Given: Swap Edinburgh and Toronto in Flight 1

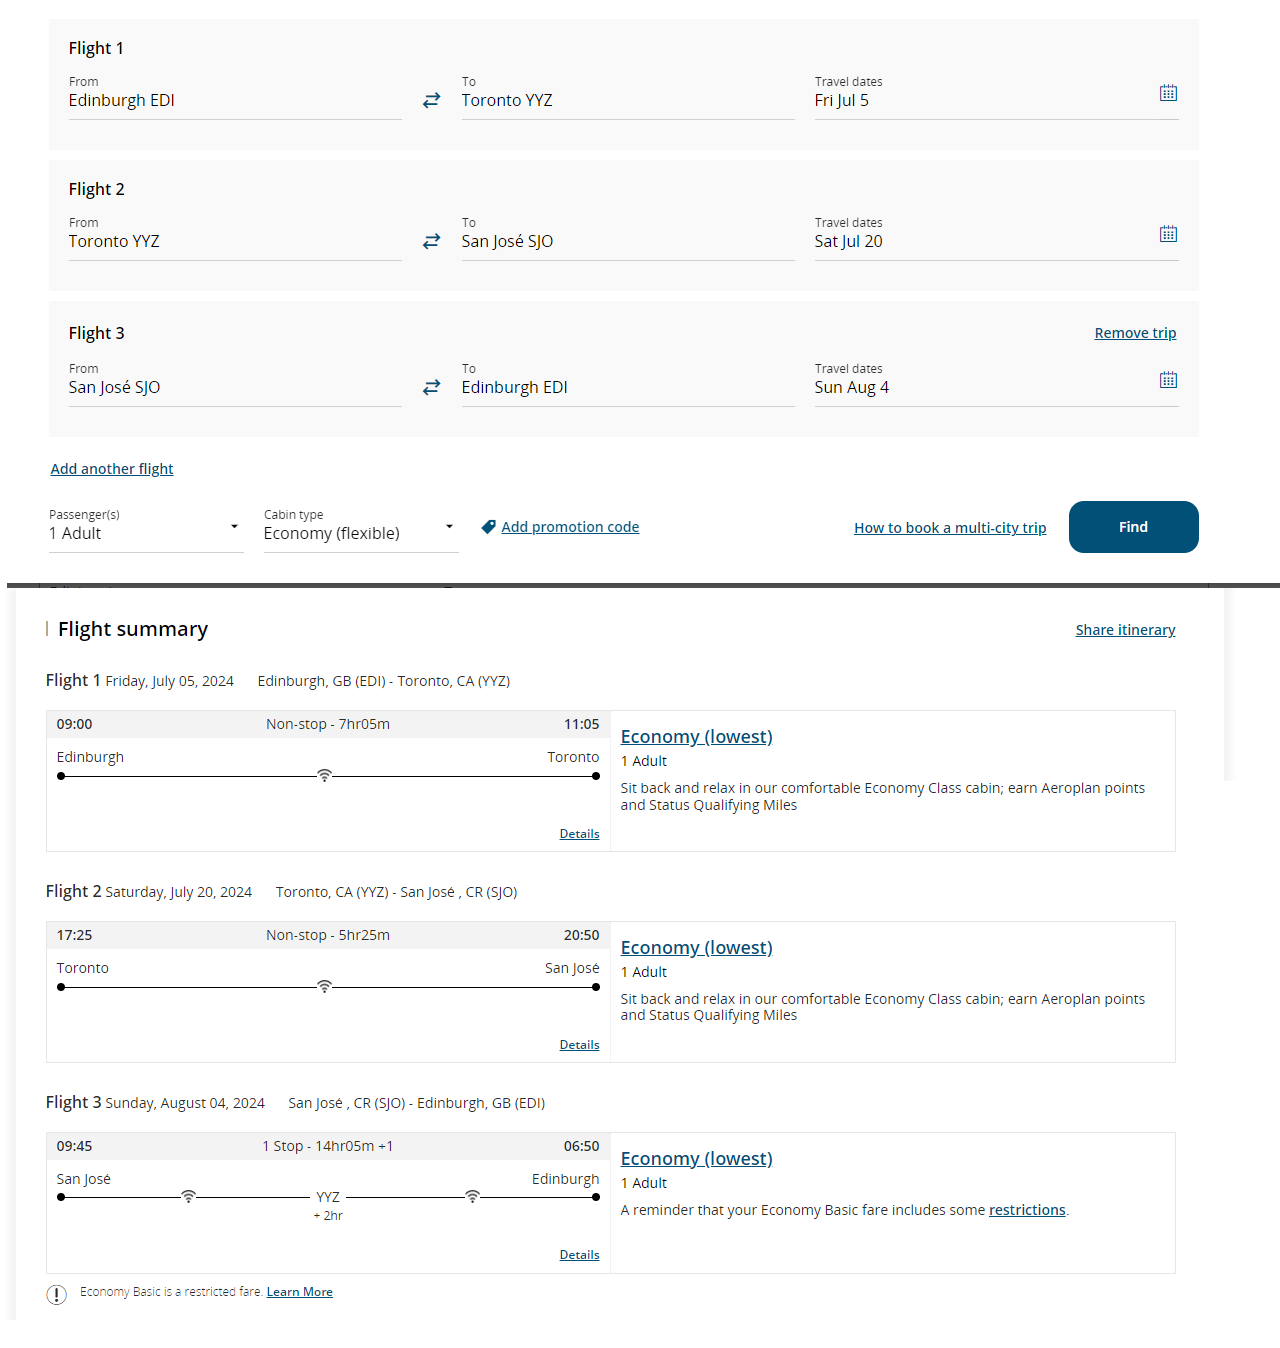Looking at the screenshot, I should click(x=431, y=101).
